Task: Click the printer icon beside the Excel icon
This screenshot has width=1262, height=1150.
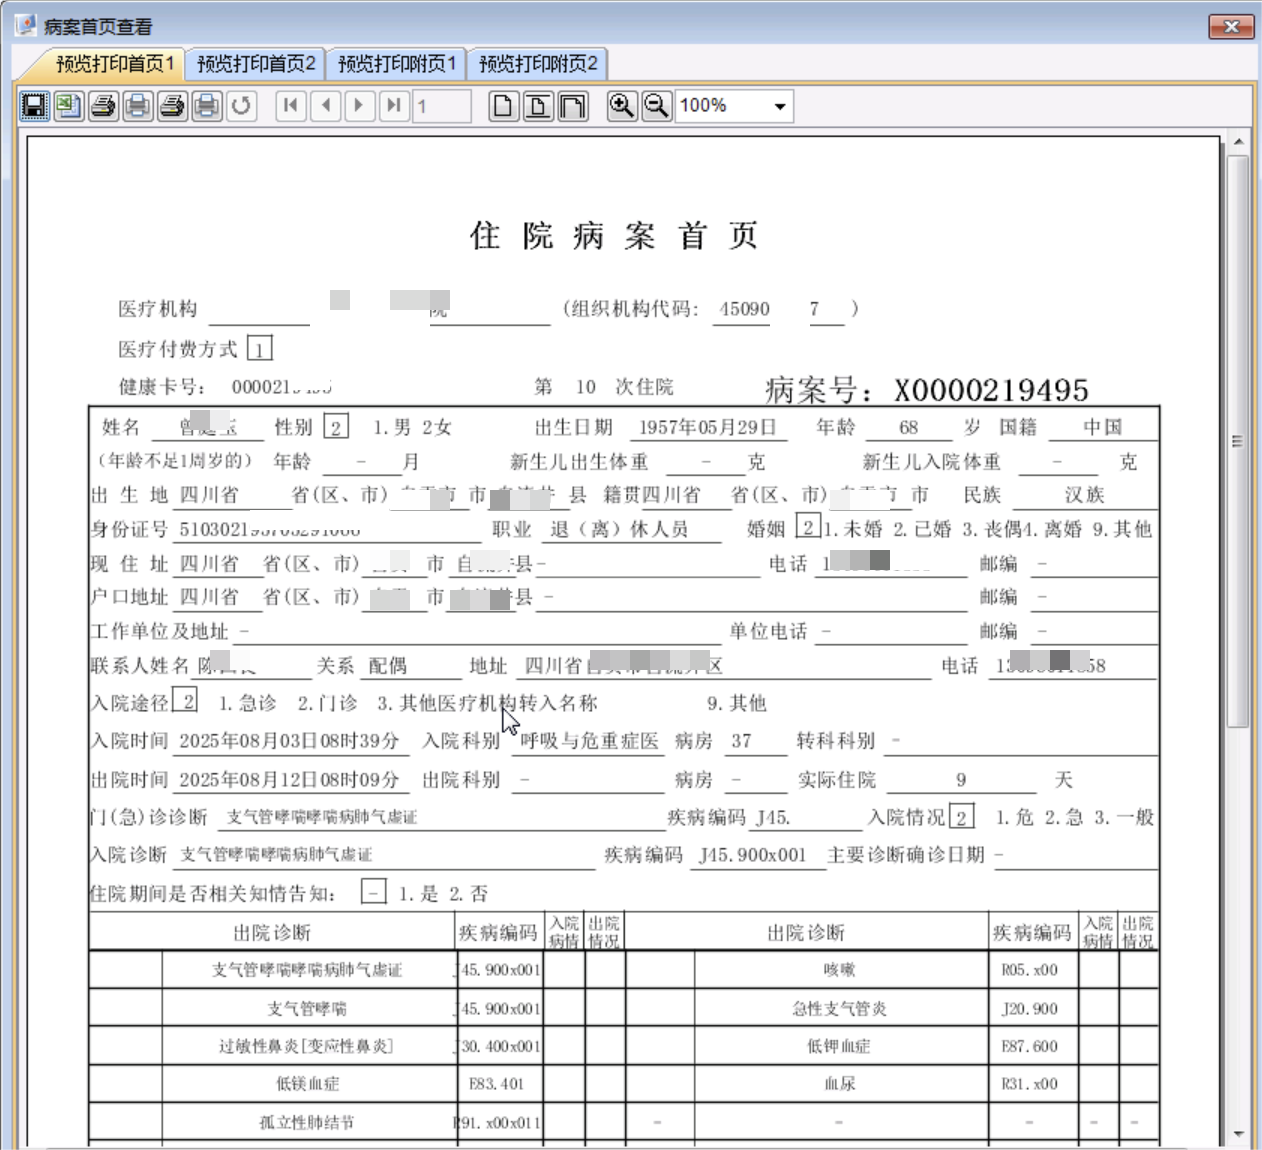Action: pyautogui.click(x=103, y=105)
